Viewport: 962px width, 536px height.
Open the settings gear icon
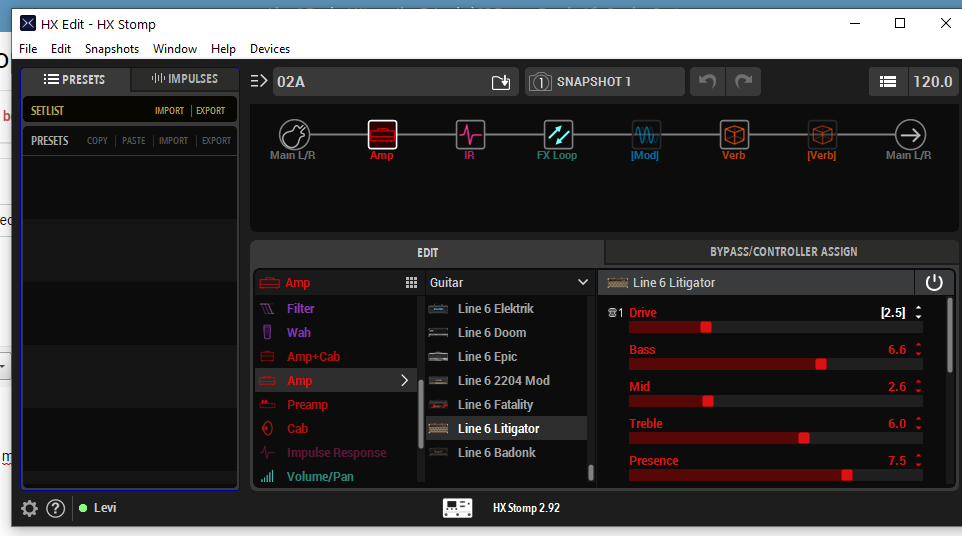pos(29,508)
